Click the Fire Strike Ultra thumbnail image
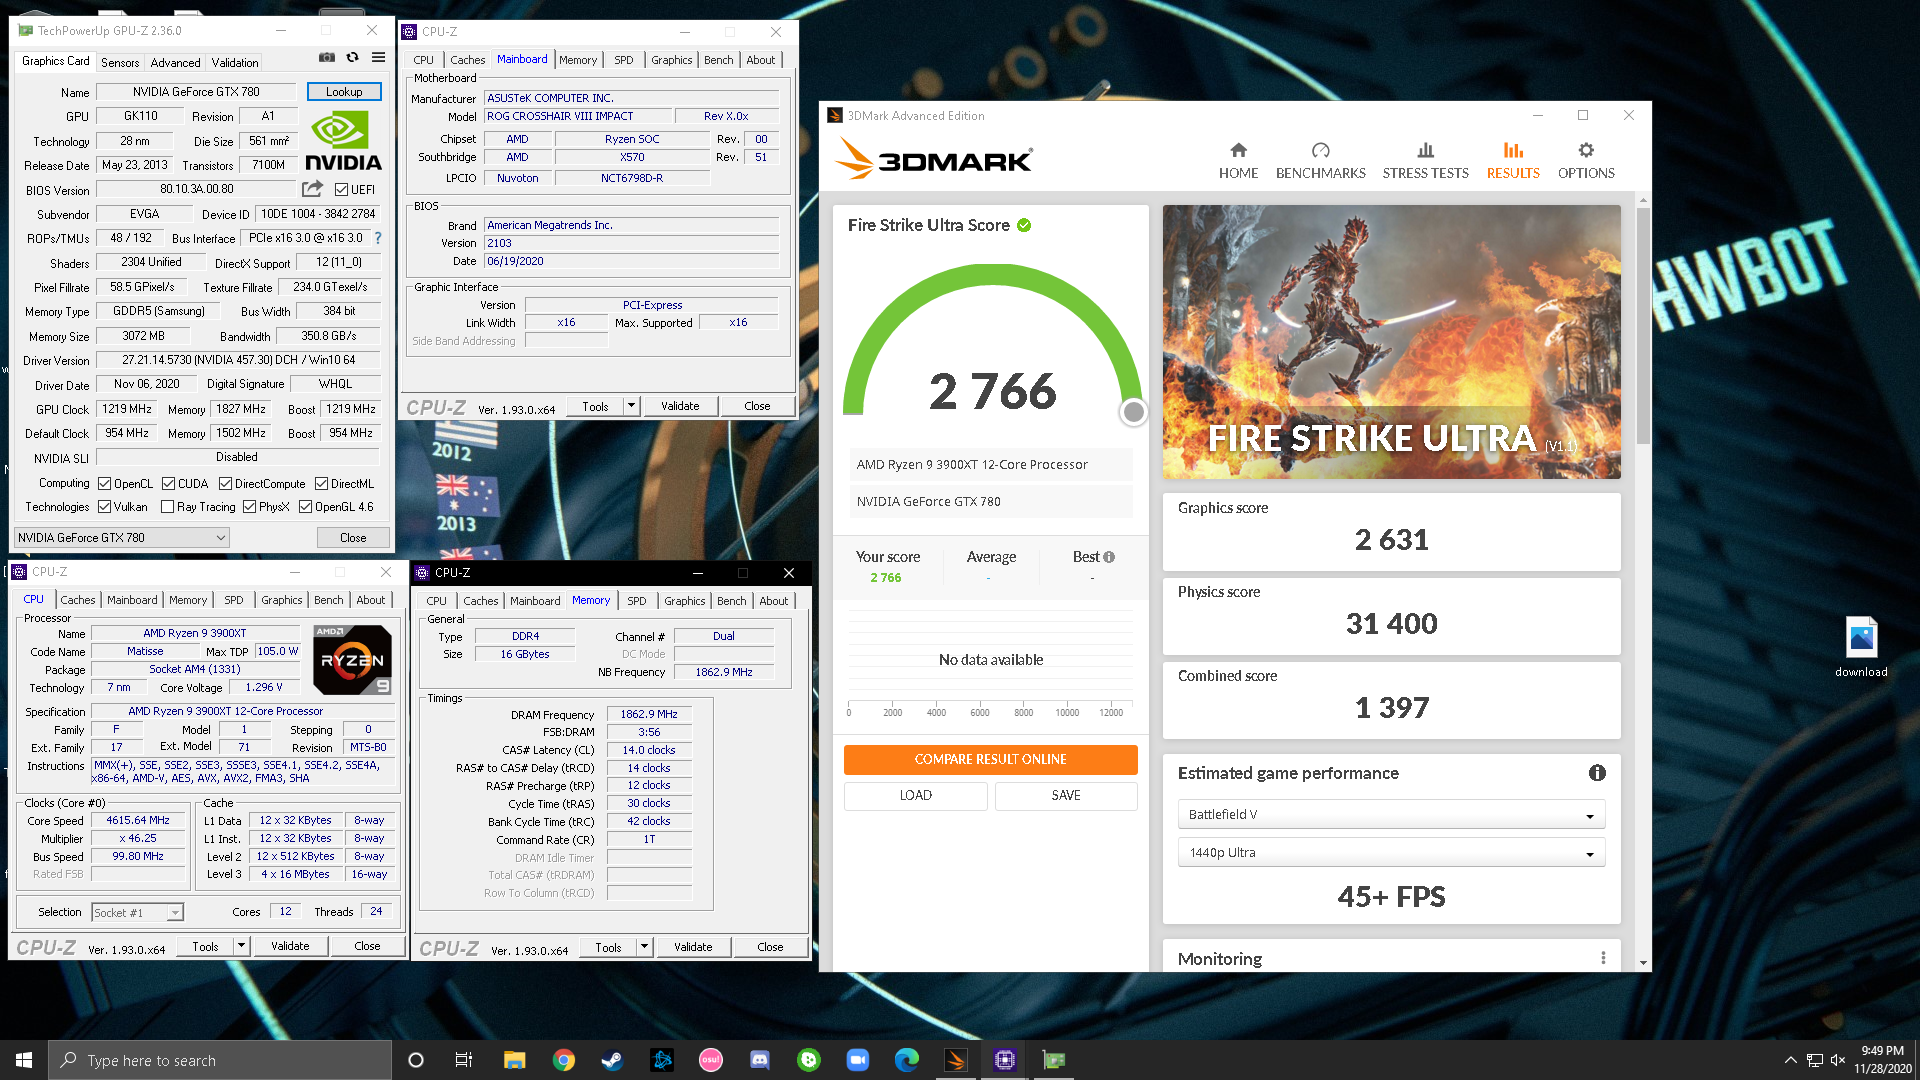The image size is (1920, 1080). click(x=1391, y=342)
